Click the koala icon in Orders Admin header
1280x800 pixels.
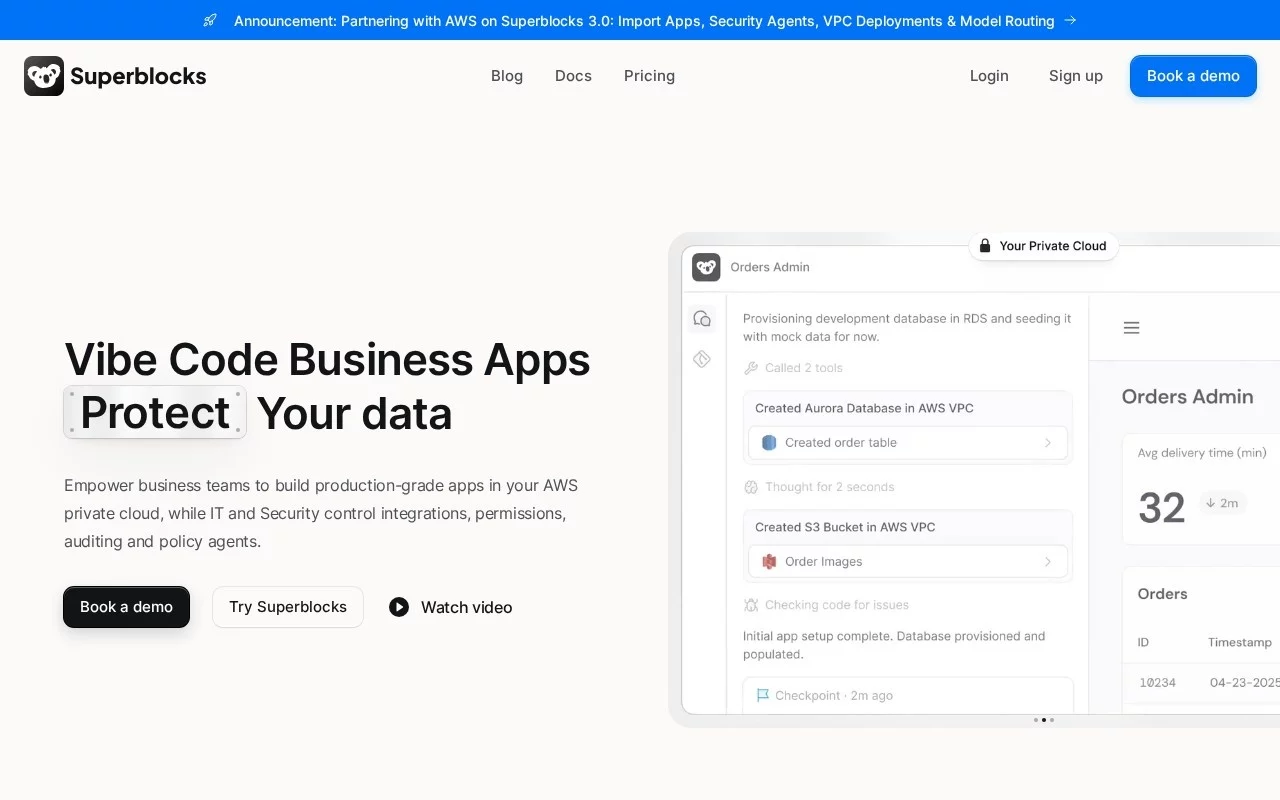click(x=706, y=267)
